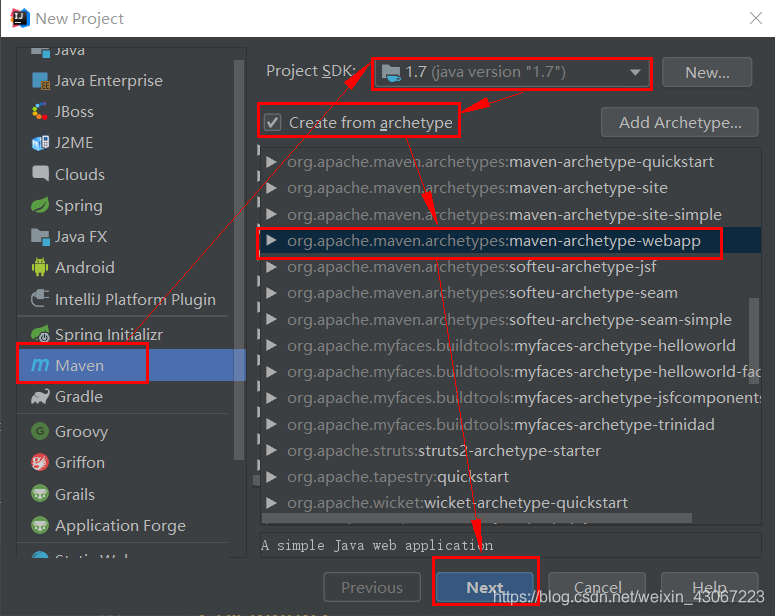The height and width of the screenshot is (616, 775).
Task: Expand softeu-archetype-seam arrow
Action: pyautogui.click(x=271, y=293)
